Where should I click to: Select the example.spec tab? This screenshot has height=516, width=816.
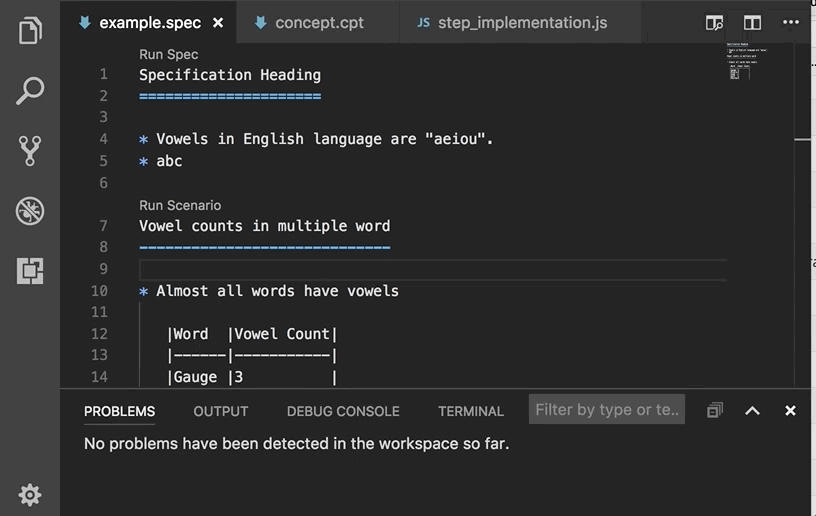[148, 22]
